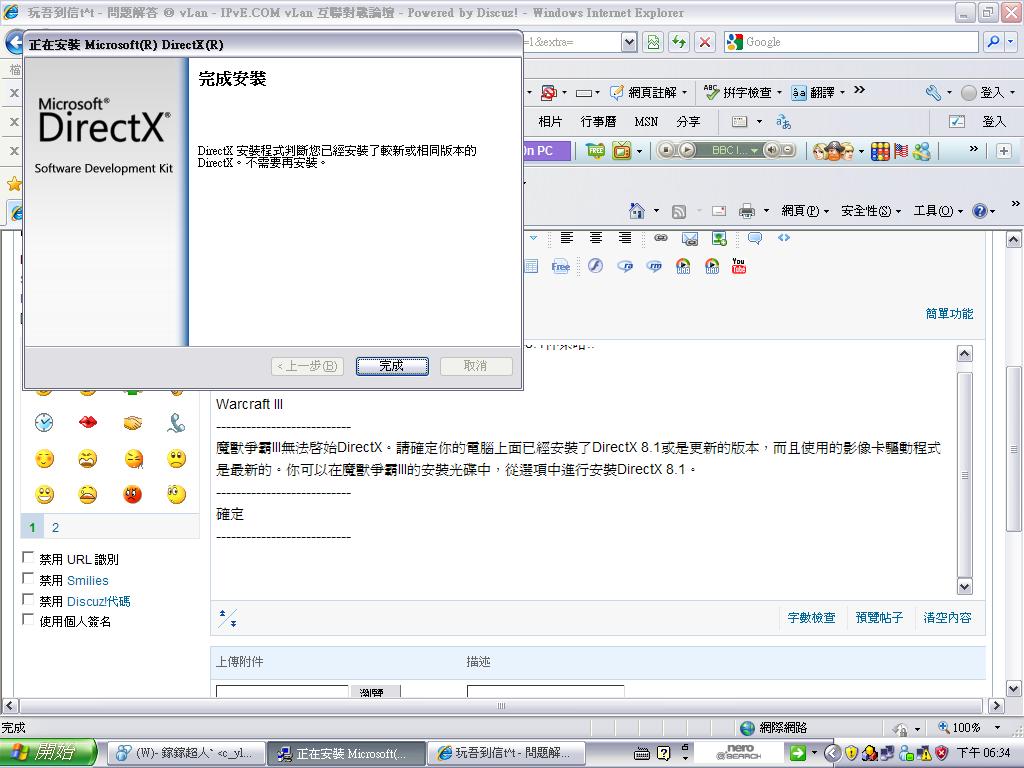Image resolution: width=1024 pixels, height=768 pixels.
Task: Check the 禁用 URL 識別 checkbox
Action: coord(28,557)
